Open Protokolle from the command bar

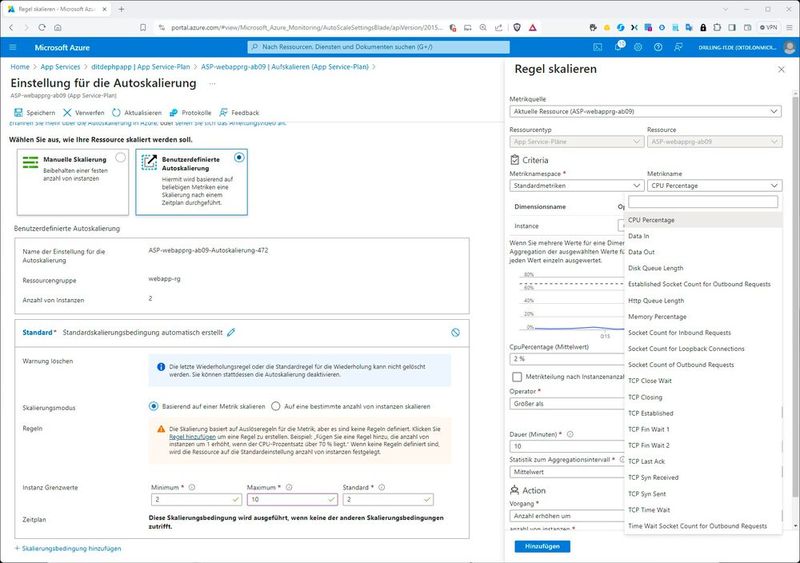(190, 113)
